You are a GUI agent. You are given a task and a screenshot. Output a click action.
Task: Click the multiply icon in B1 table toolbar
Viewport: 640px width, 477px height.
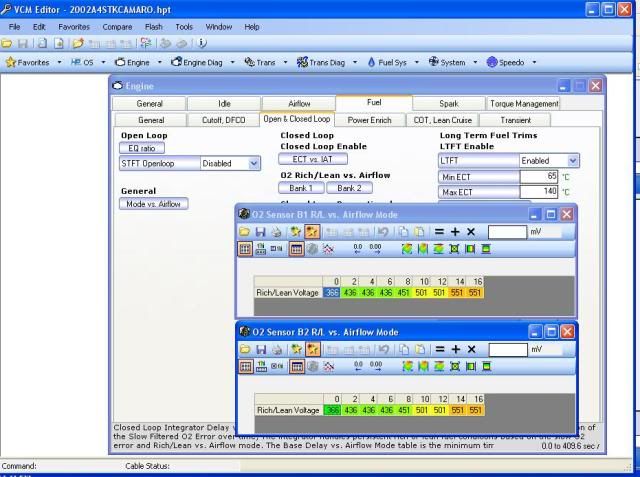coord(471,232)
